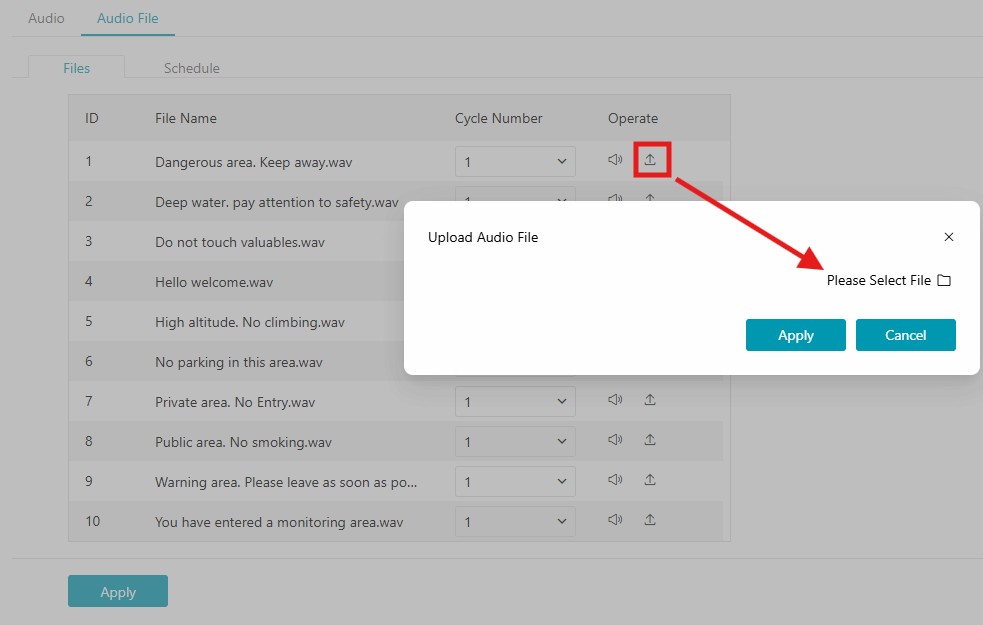Click the Operate column header

pyautogui.click(x=633, y=118)
